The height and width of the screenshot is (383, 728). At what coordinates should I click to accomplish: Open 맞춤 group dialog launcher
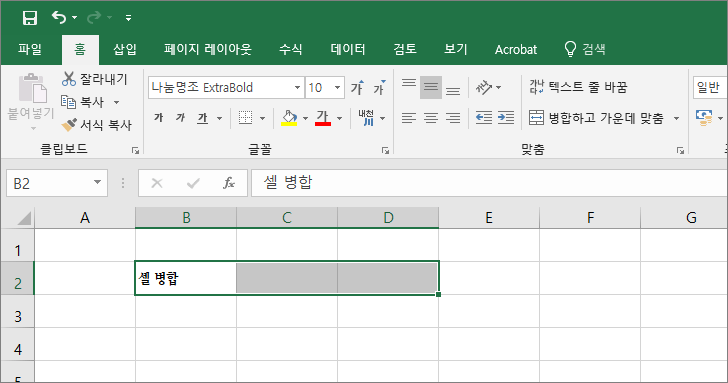[x=680, y=150]
